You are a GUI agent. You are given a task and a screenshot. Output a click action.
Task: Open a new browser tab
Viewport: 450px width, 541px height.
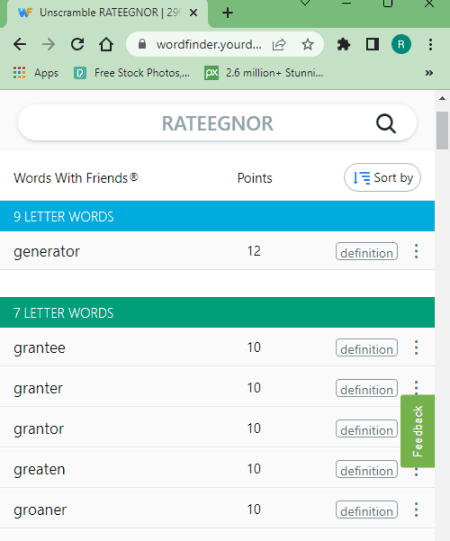pyautogui.click(x=227, y=13)
